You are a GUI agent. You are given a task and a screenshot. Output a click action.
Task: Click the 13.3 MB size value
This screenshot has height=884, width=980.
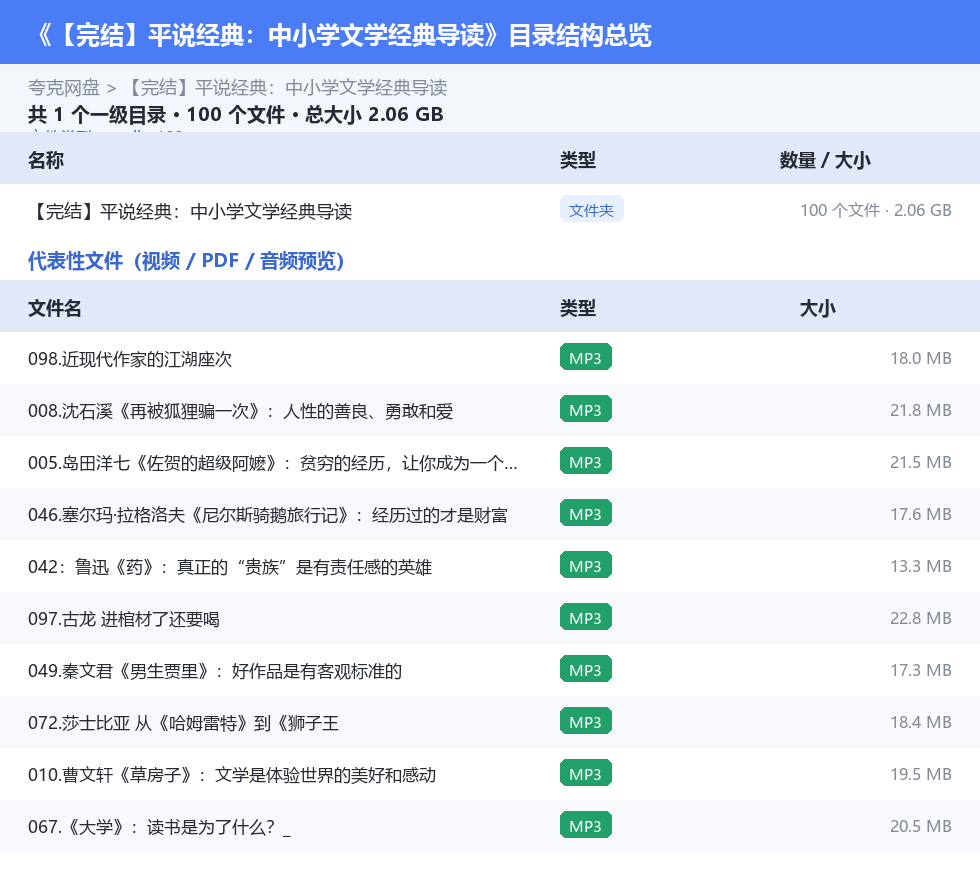click(x=921, y=566)
